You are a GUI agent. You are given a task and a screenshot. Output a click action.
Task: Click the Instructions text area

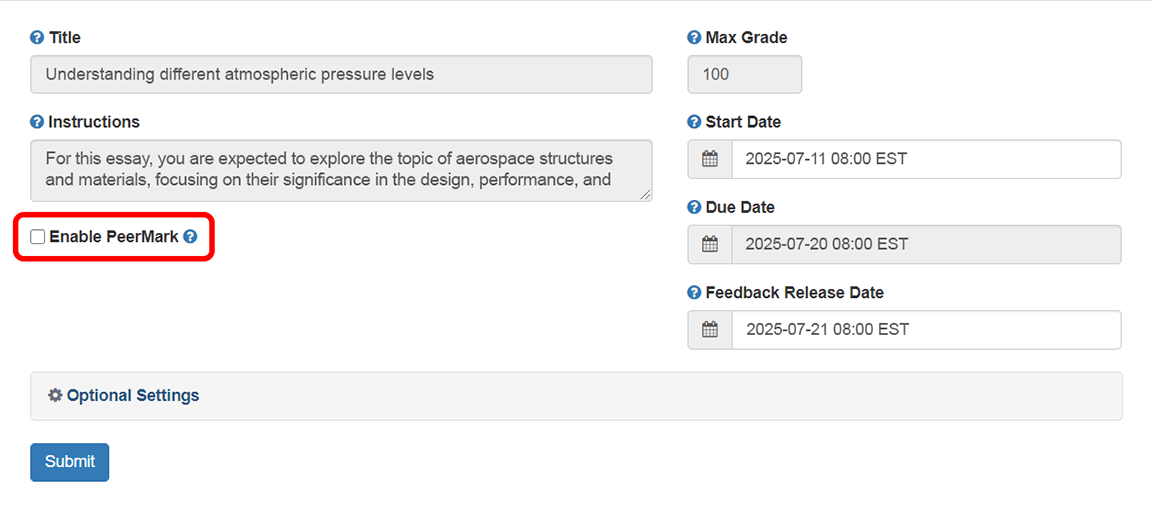(341, 171)
